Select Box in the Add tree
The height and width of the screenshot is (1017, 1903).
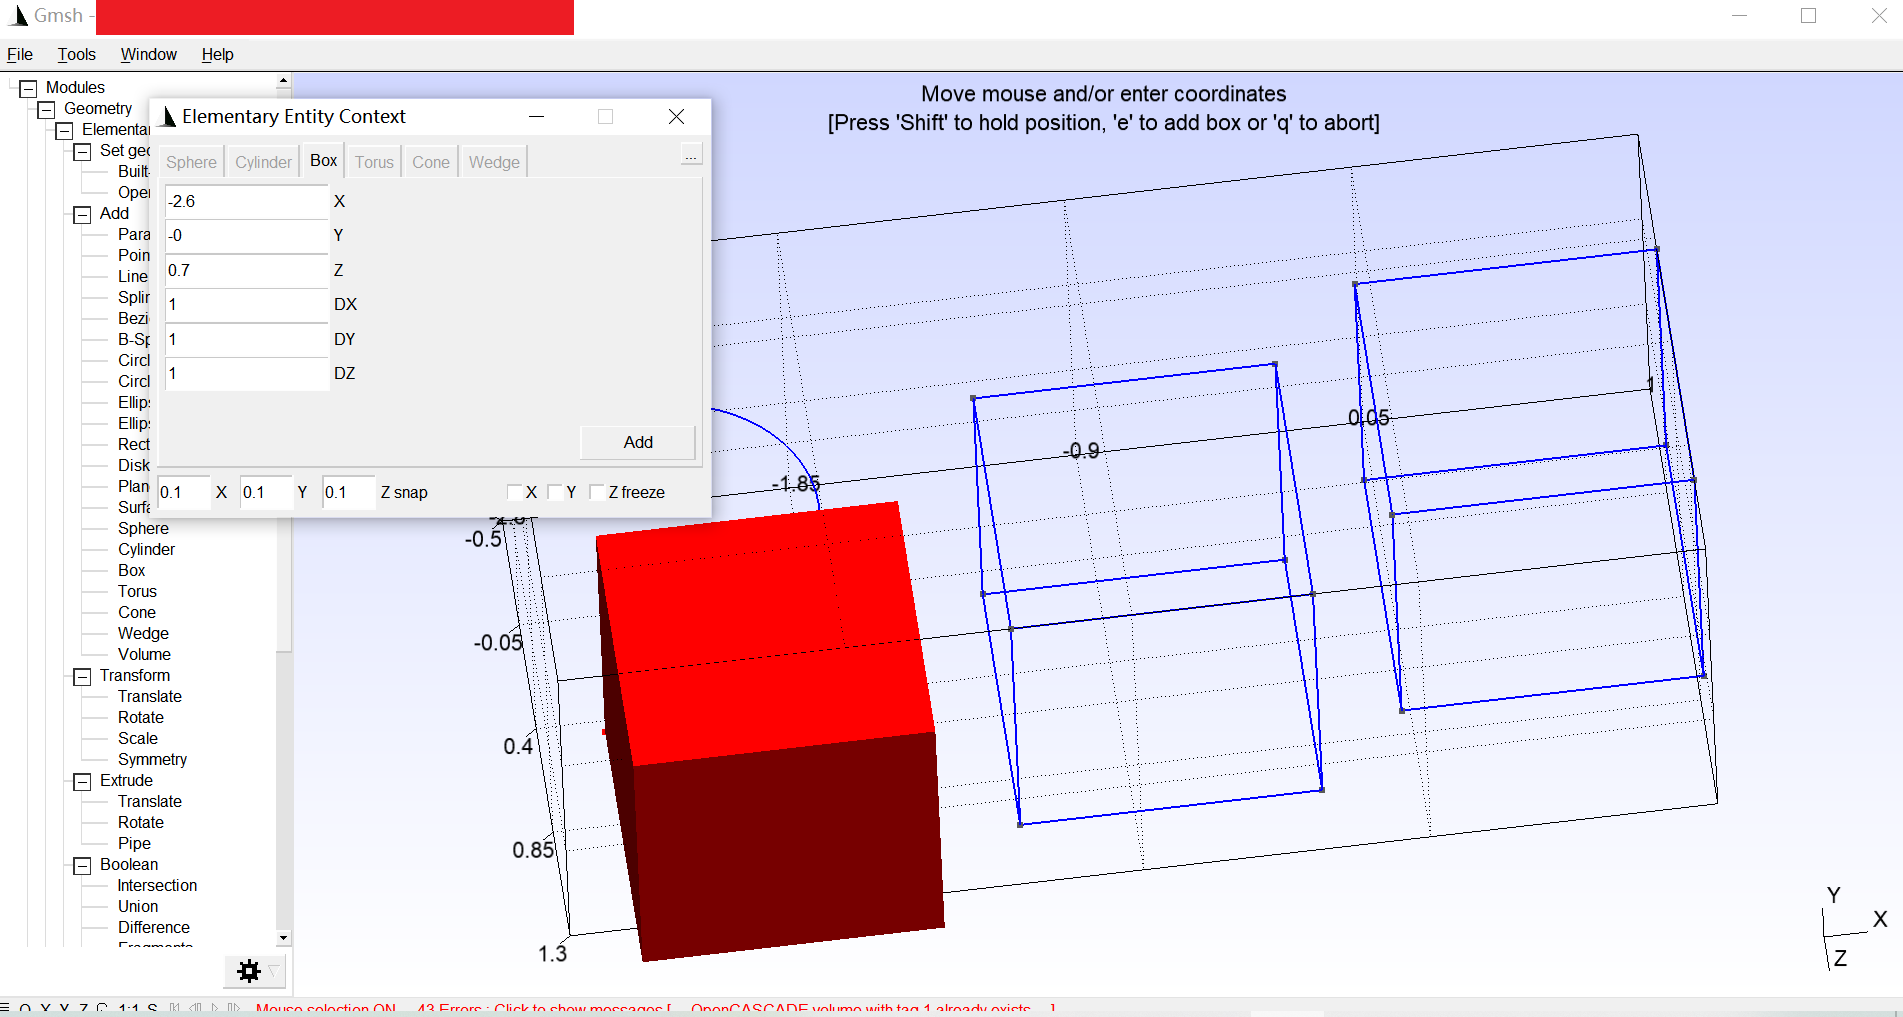(131, 571)
